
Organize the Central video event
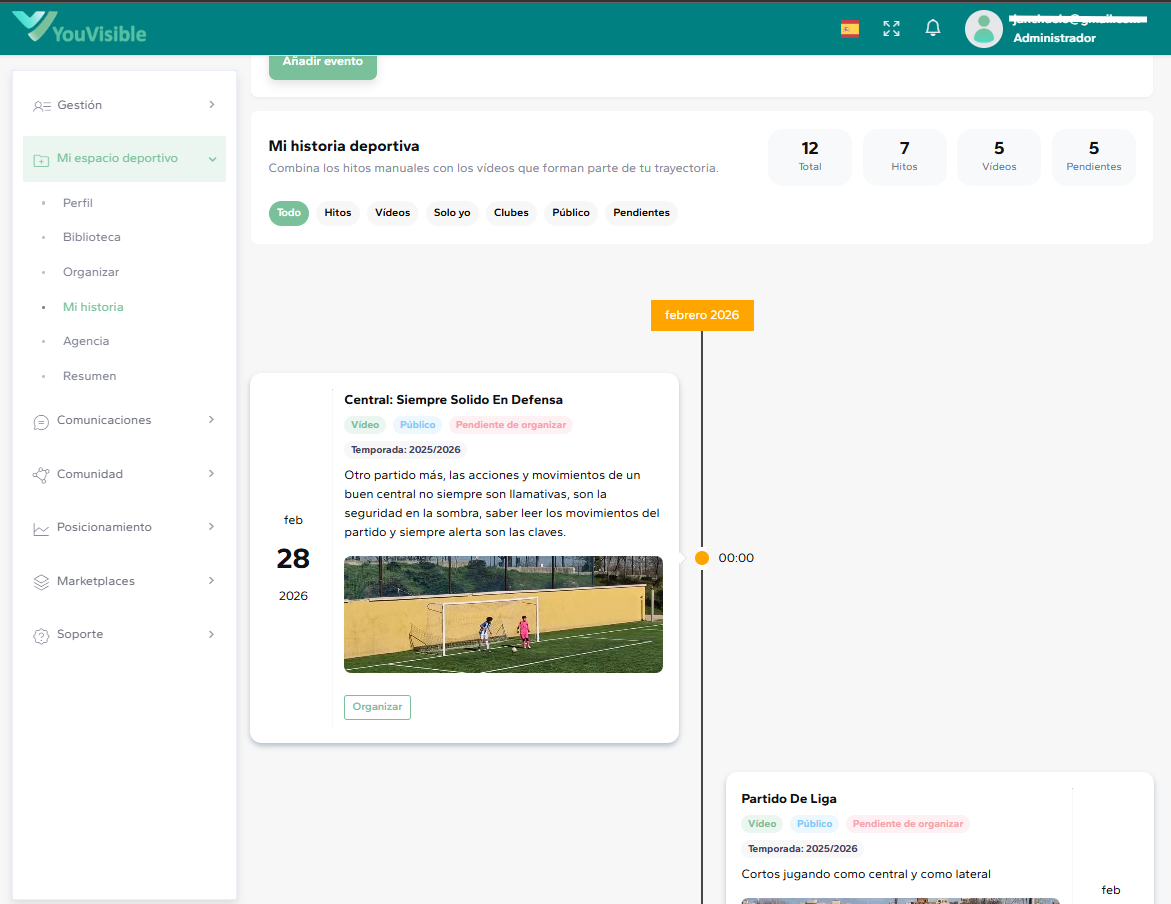[377, 706]
